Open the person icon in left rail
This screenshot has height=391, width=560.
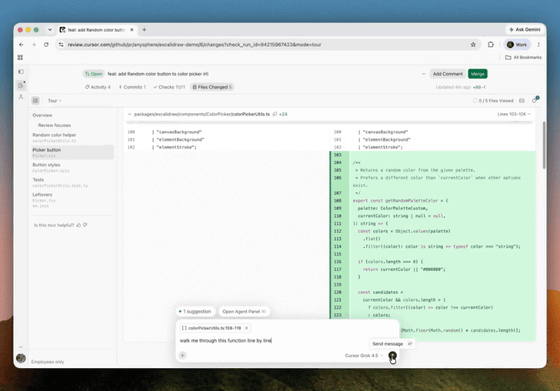coord(21,97)
